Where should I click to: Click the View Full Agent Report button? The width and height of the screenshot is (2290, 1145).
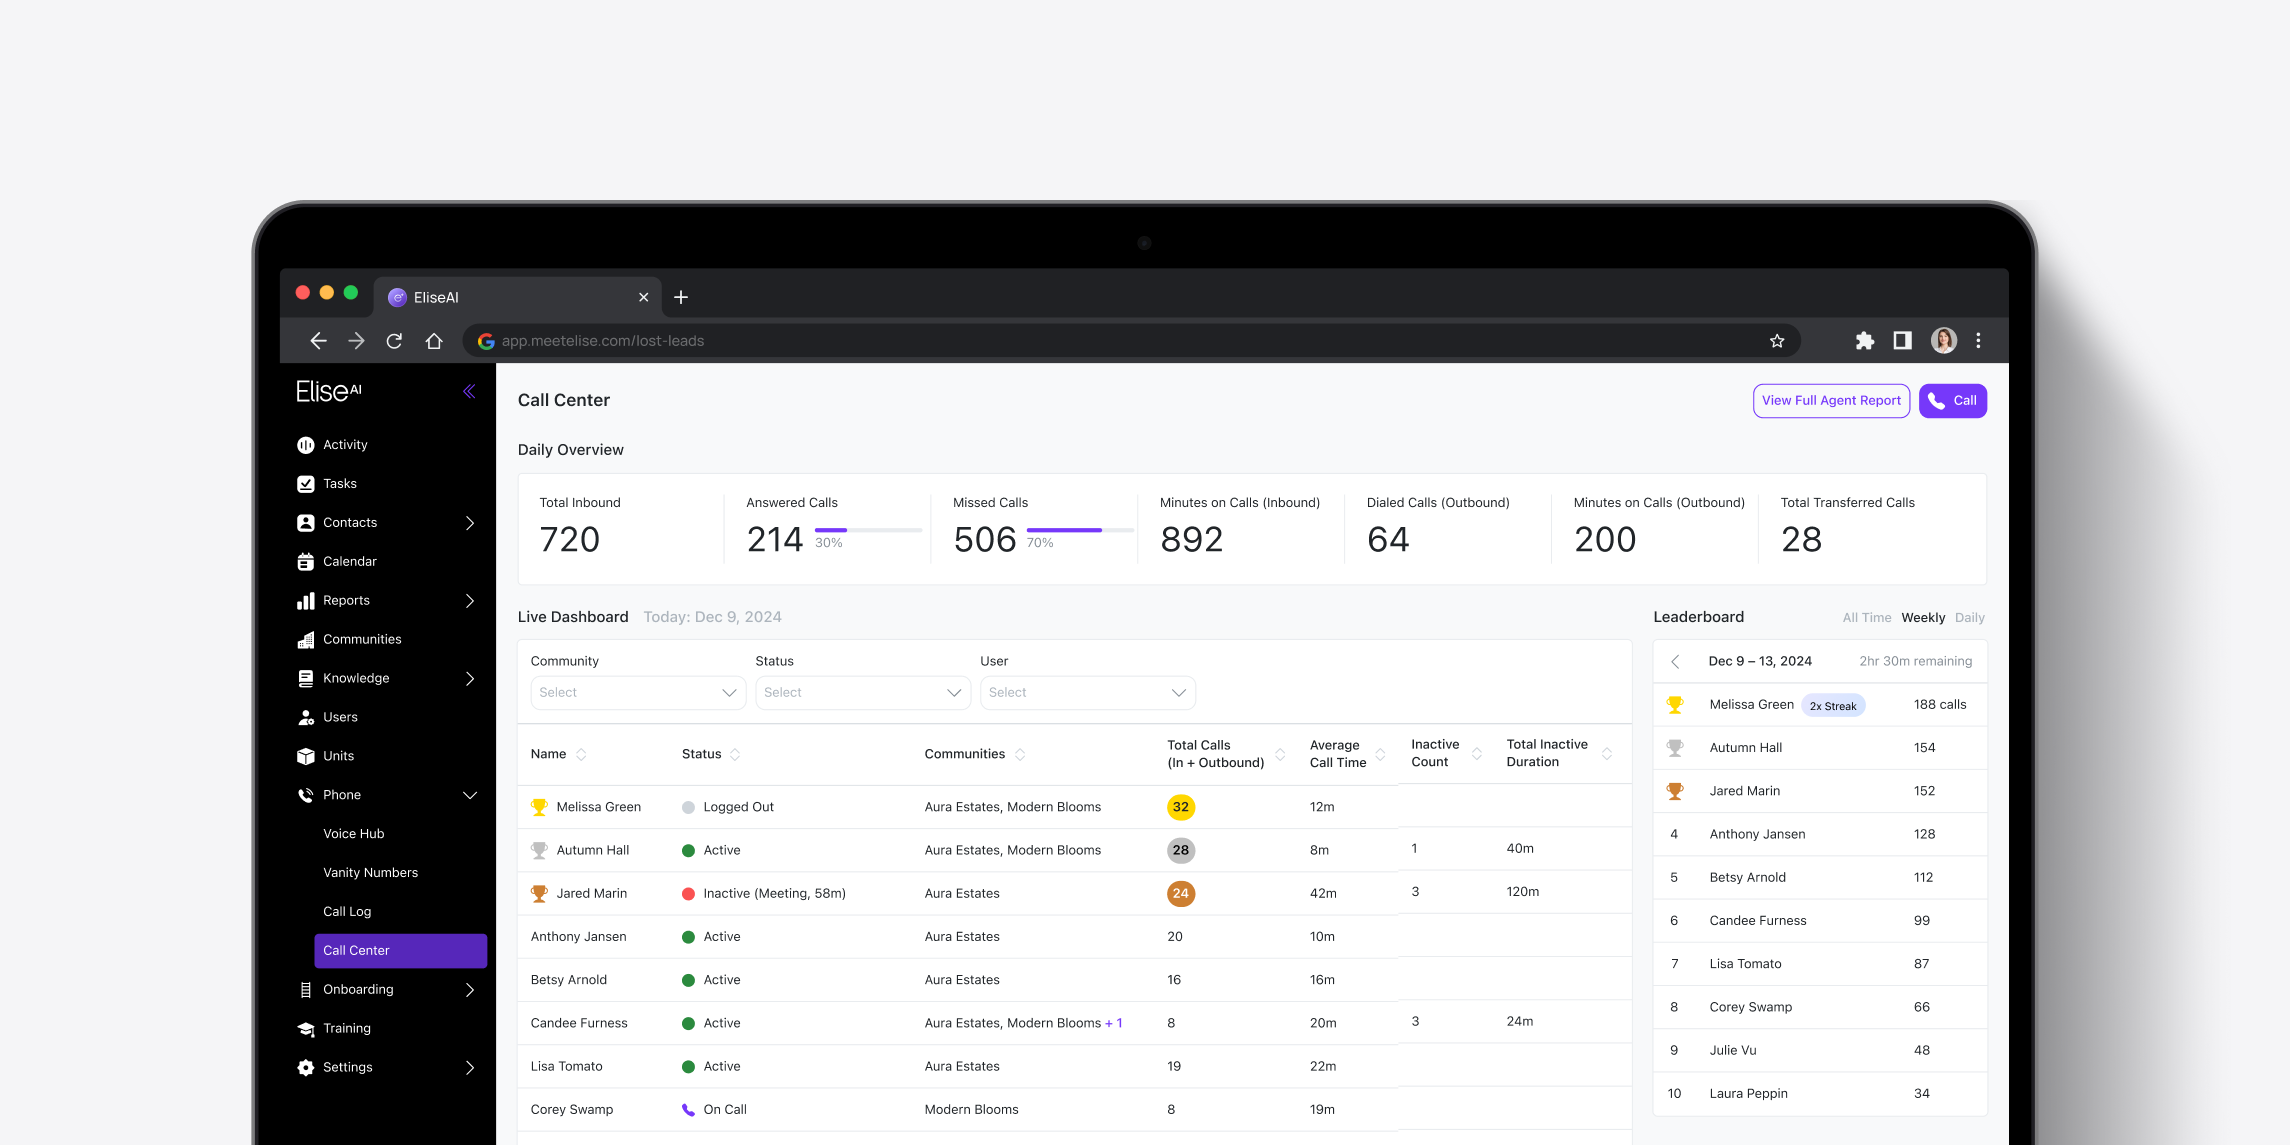pyautogui.click(x=1830, y=401)
